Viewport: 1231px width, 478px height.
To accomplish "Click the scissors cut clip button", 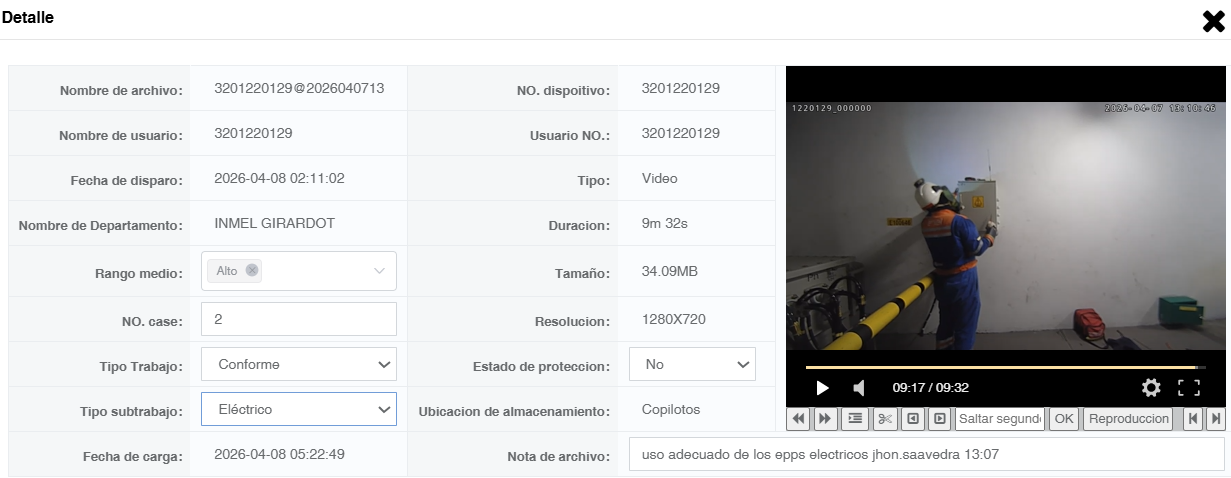I will [x=885, y=419].
